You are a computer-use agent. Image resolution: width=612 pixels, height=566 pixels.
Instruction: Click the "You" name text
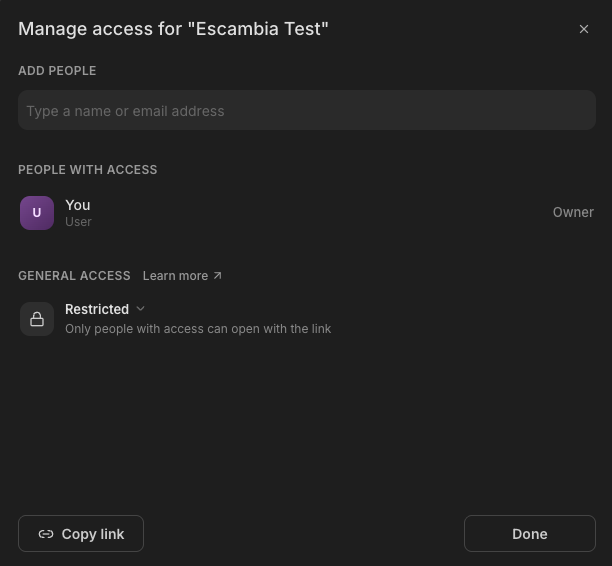coord(78,205)
